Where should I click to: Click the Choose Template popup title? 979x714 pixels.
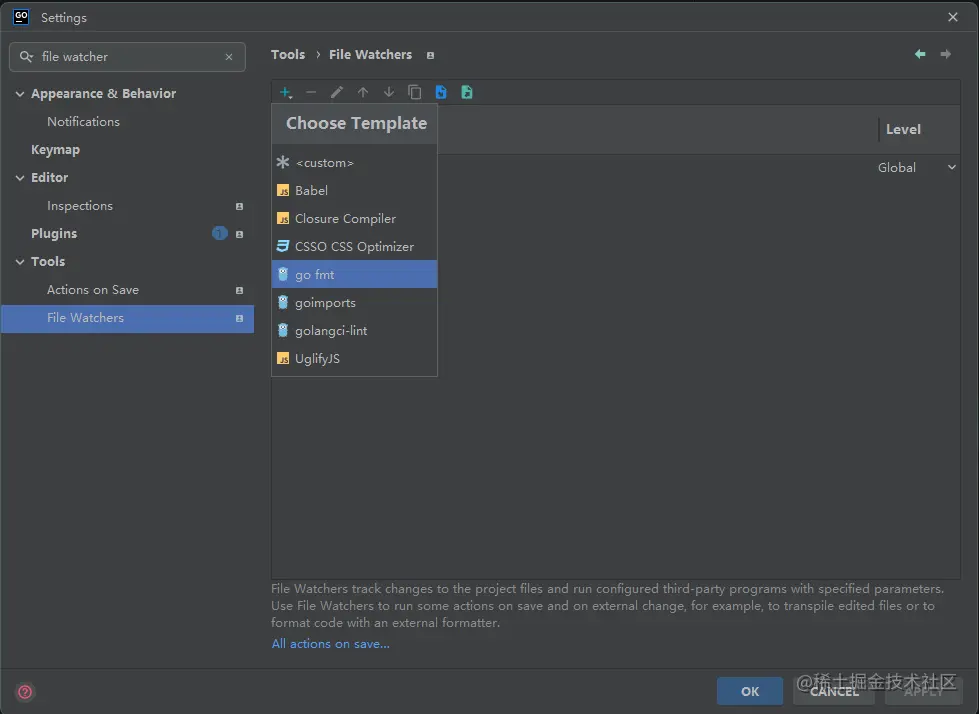point(357,123)
